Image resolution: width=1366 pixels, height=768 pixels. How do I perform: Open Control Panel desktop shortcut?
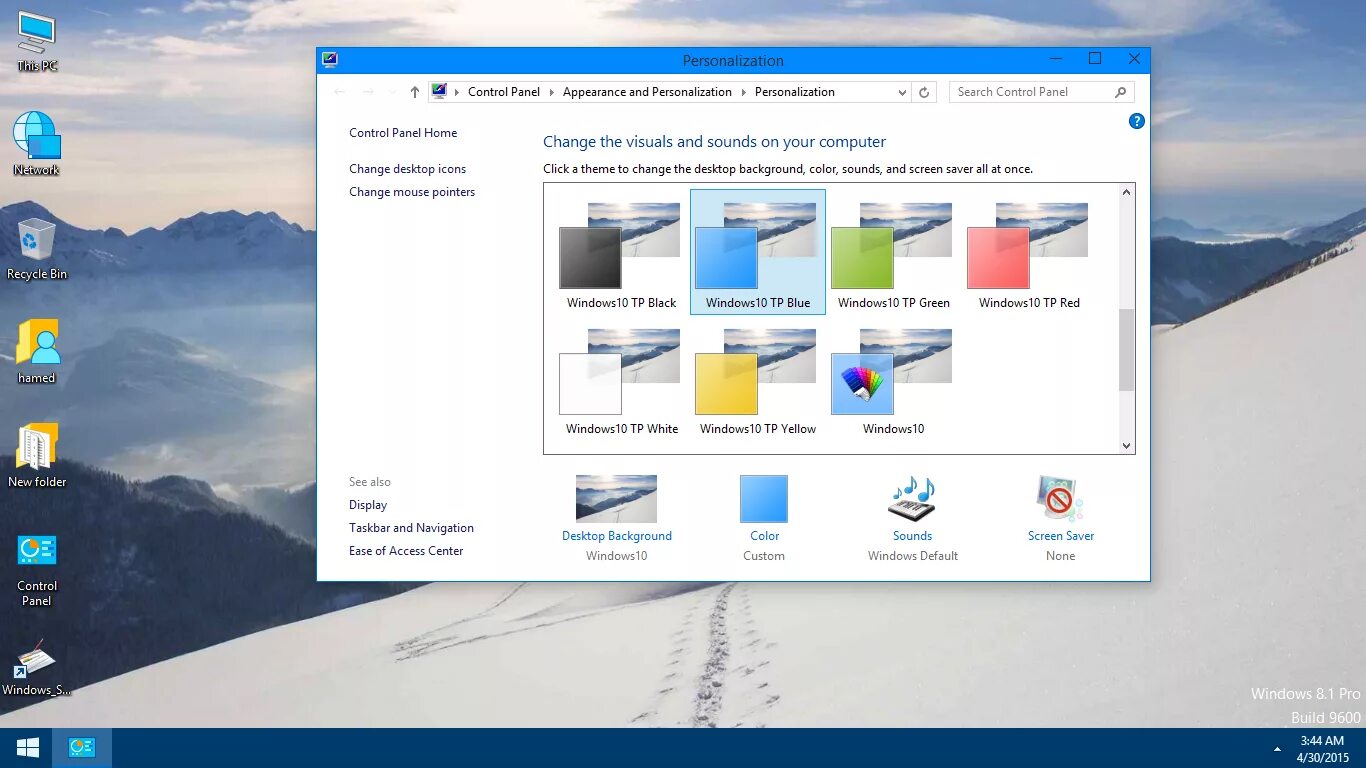pyautogui.click(x=37, y=570)
